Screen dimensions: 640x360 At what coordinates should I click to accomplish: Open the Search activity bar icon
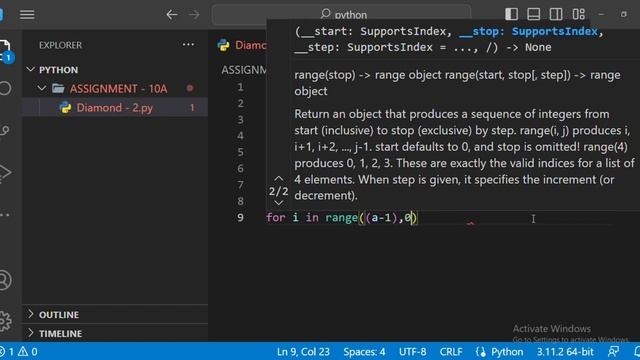5,88
